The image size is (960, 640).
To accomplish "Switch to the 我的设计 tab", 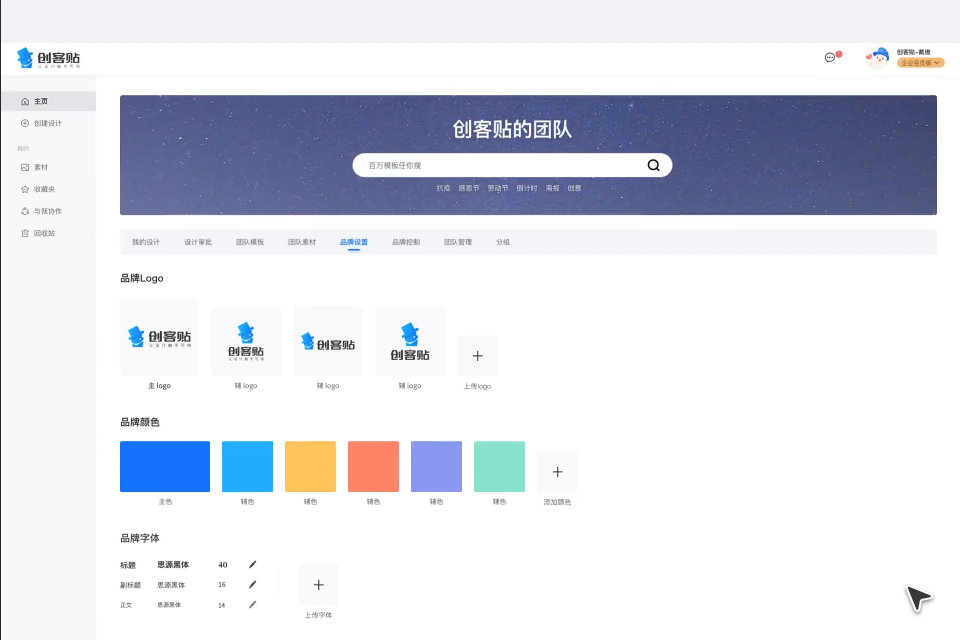I will pos(146,242).
